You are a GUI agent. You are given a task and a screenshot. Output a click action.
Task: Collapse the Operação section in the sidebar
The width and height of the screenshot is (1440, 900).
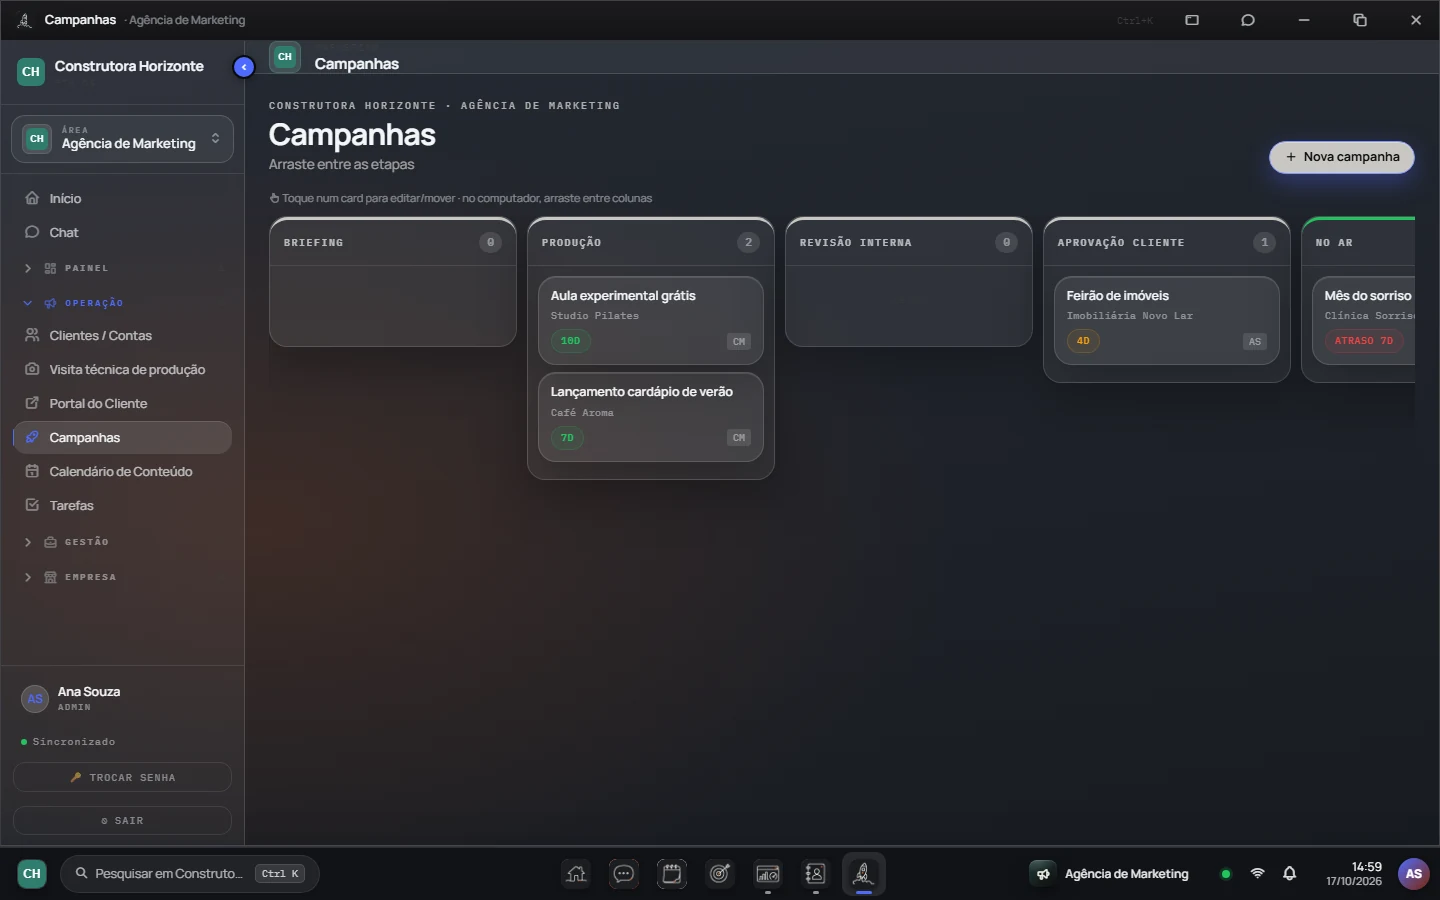(x=122, y=303)
